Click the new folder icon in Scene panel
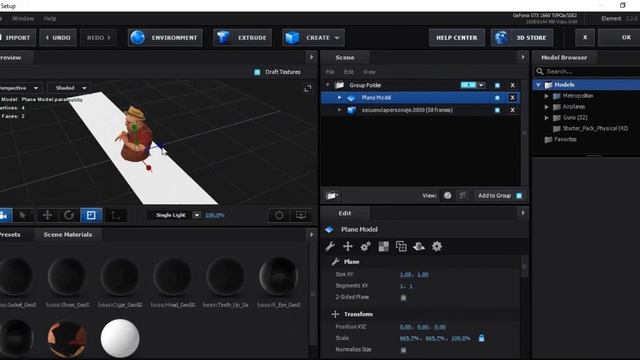This screenshot has width=640, height=360. (333, 196)
